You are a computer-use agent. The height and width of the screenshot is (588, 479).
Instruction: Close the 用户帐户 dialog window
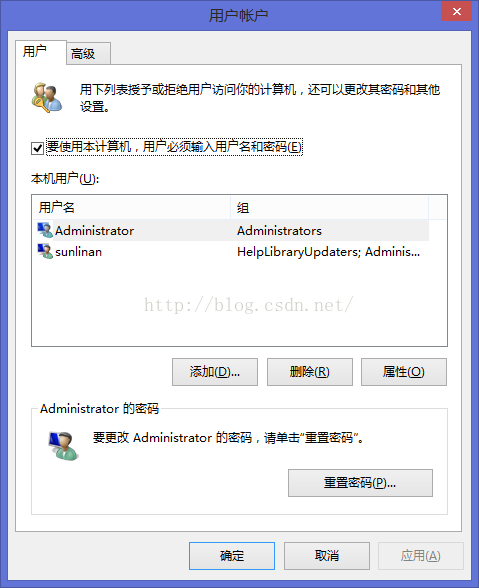[456, 11]
